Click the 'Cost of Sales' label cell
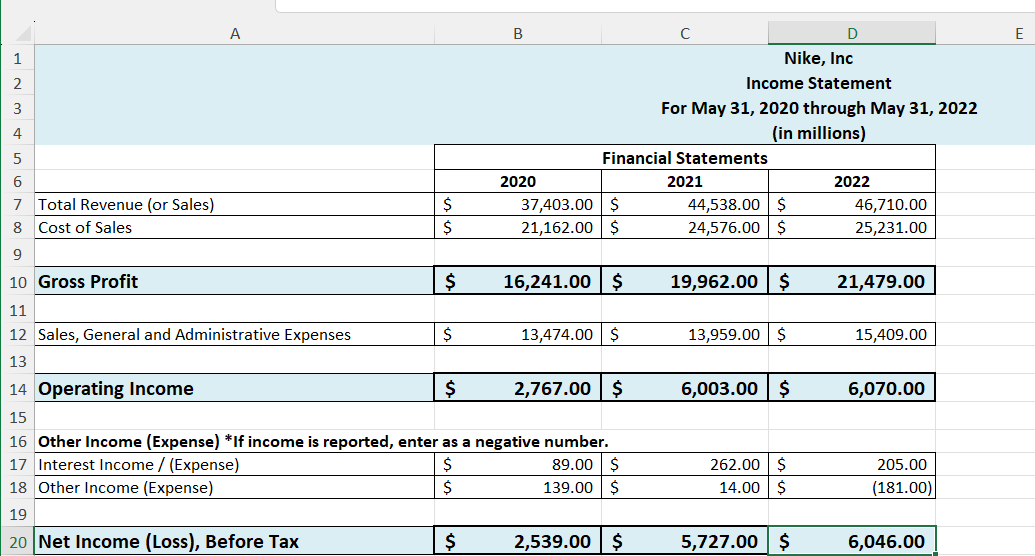The width and height of the screenshot is (1035, 556). [234, 227]
